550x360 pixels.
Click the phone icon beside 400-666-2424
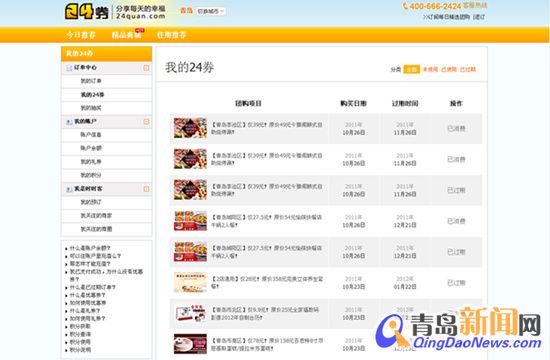pyautogui.click(x=405, y=6)
